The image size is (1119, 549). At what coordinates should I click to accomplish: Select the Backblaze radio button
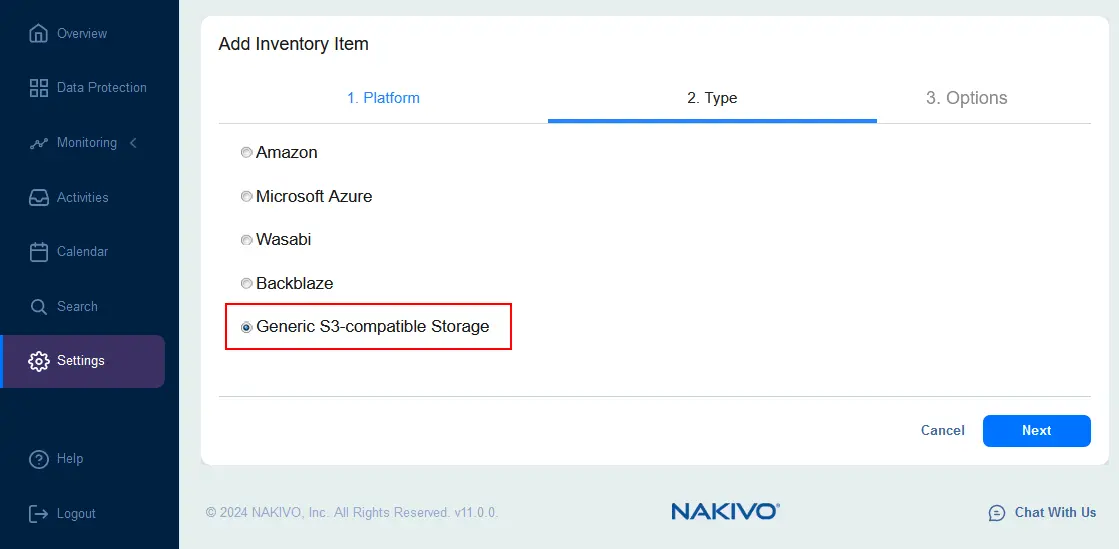pyautogui.click(x=246, y=283)
